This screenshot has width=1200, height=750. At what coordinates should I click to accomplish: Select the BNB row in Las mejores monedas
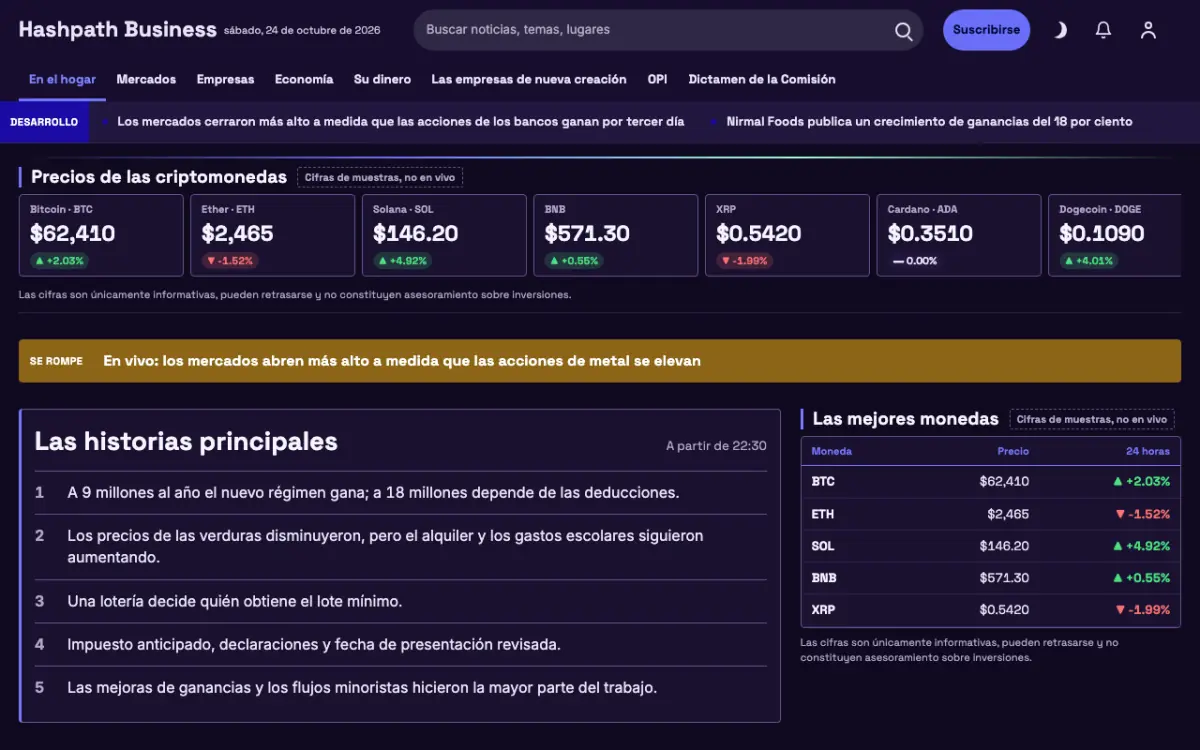tap(991, 578)
